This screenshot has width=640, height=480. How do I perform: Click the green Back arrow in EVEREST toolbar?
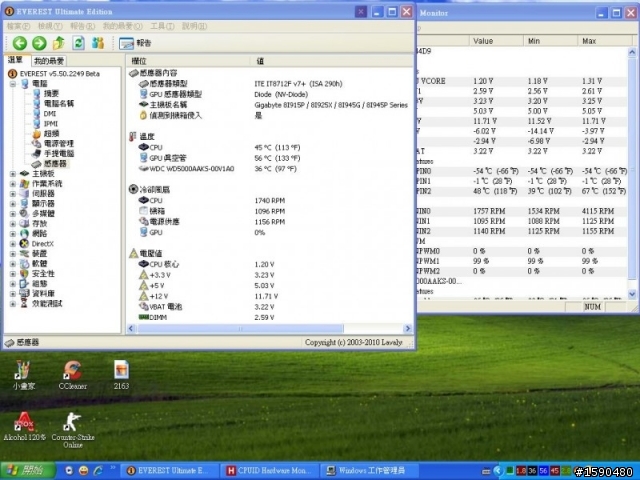[x=19, y=43]
